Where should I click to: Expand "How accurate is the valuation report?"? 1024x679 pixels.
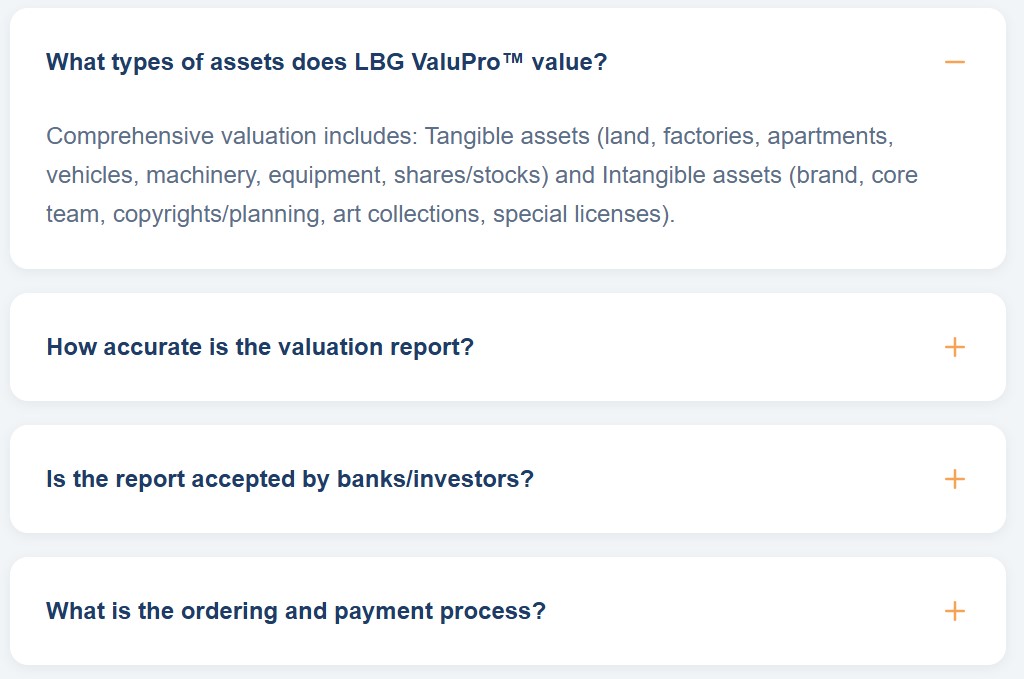click(260, 347)
